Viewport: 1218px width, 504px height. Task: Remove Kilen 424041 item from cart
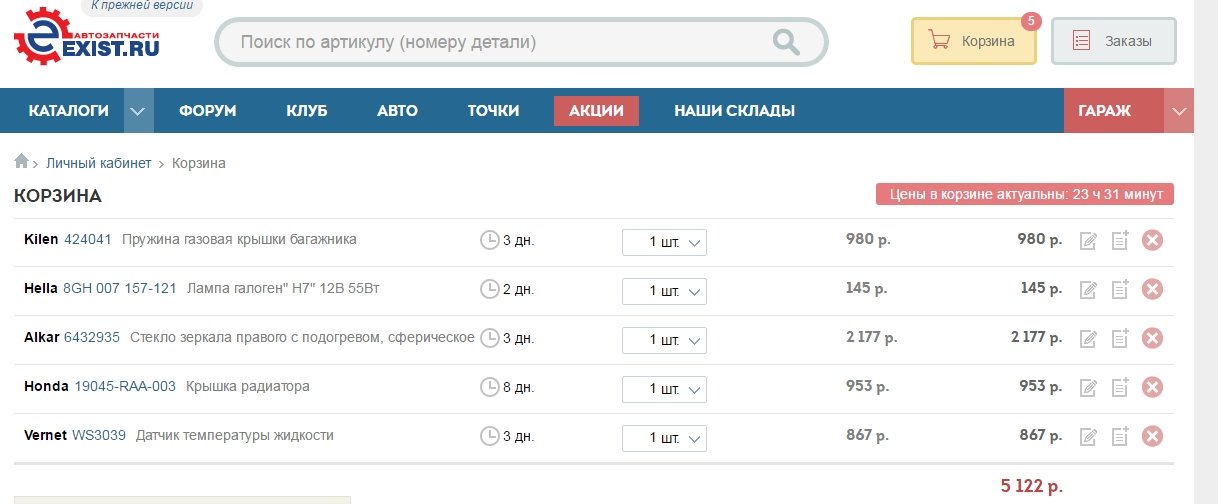(x=1152, y=240)
